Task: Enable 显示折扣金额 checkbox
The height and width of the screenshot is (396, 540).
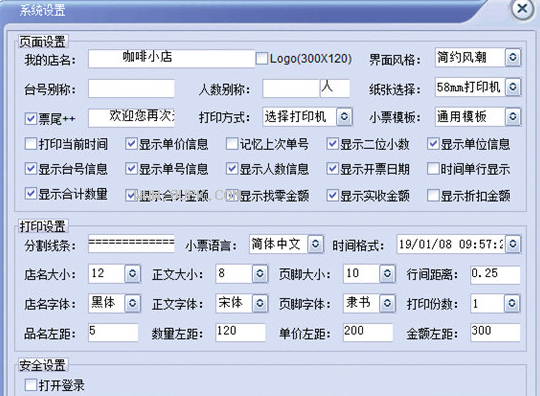Action: (433, 196)
